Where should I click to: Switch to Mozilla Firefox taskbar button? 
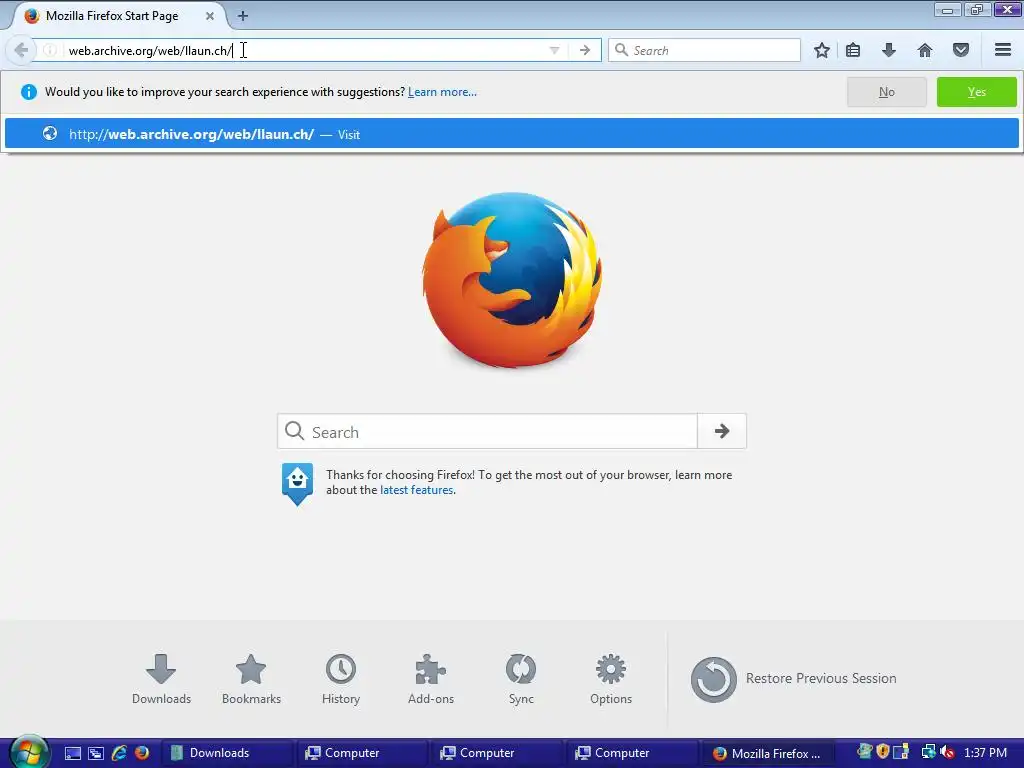click(x=767, y=753)
